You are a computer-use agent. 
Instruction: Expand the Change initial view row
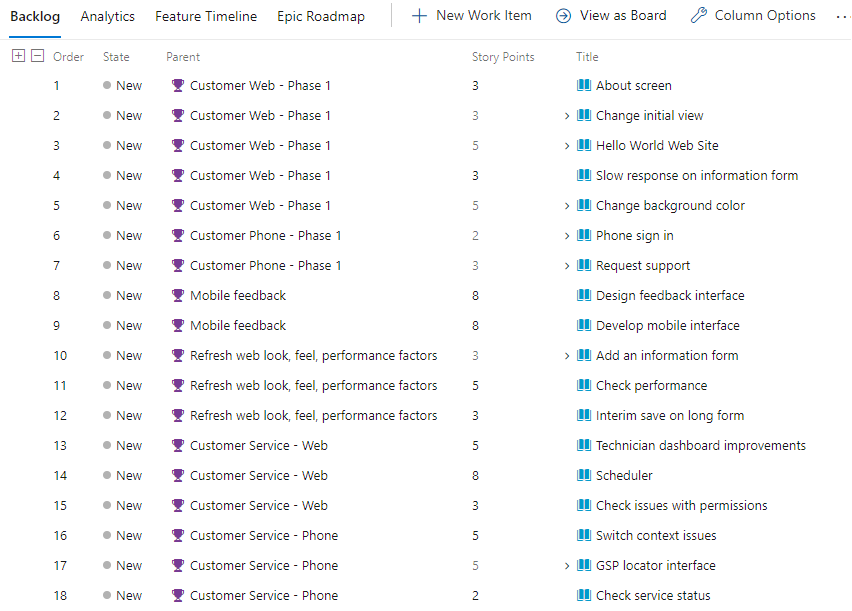(567, 116)
